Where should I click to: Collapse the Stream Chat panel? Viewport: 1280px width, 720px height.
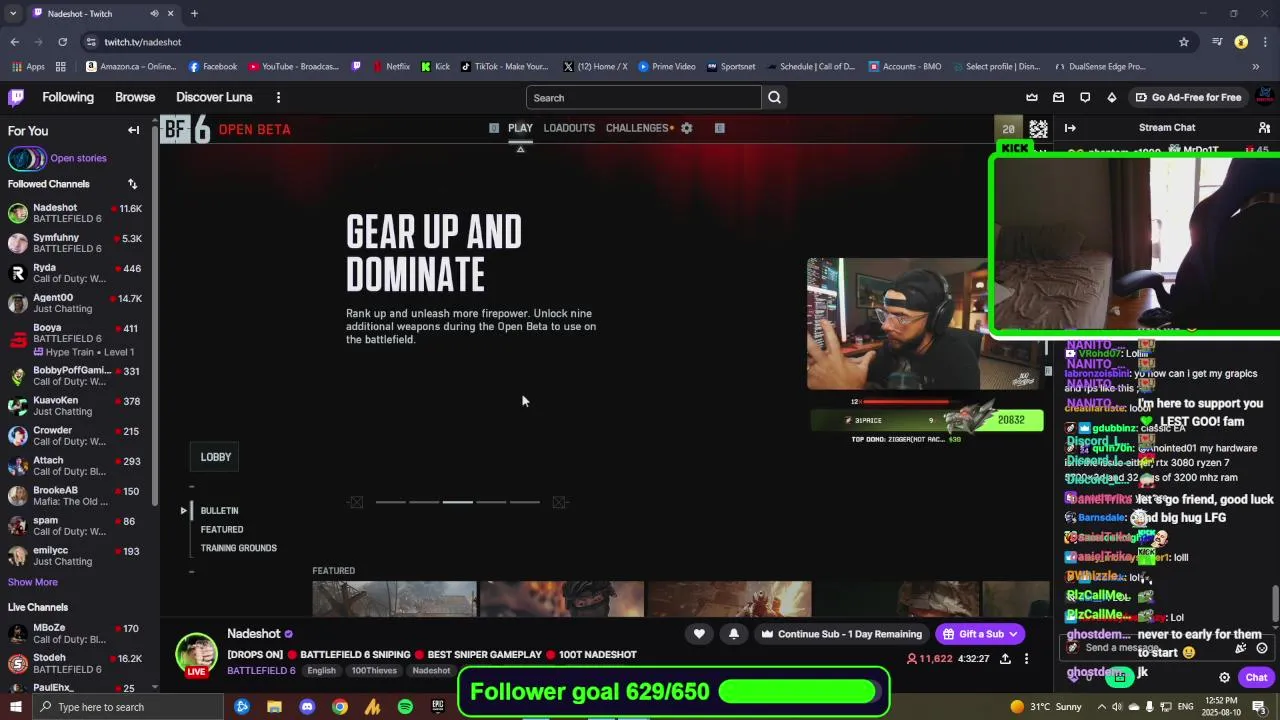click(1070, 128)
